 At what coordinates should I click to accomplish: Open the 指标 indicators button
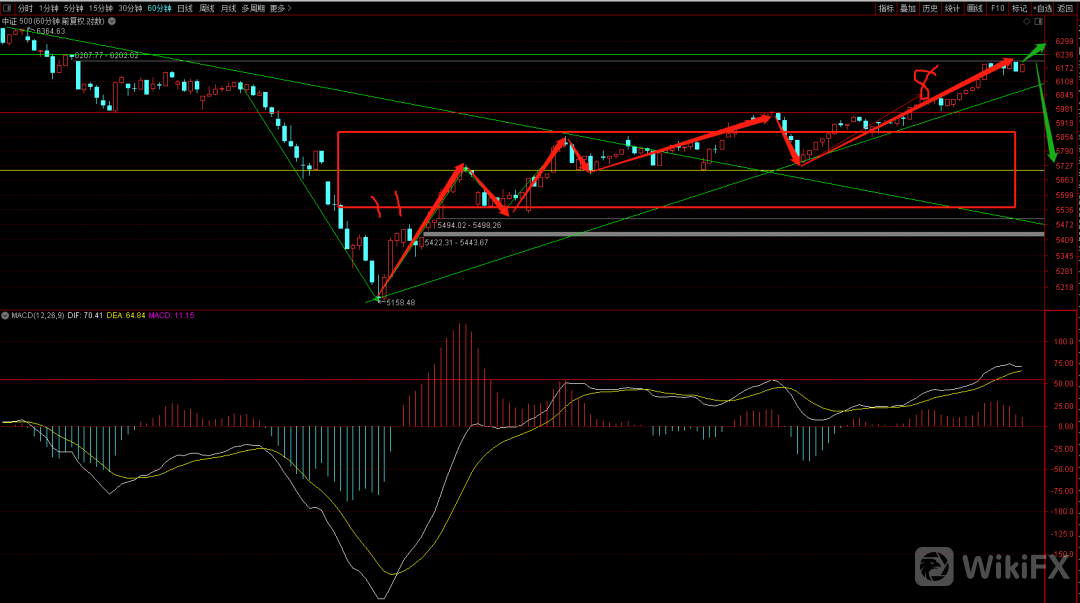(x=886, y=8)
